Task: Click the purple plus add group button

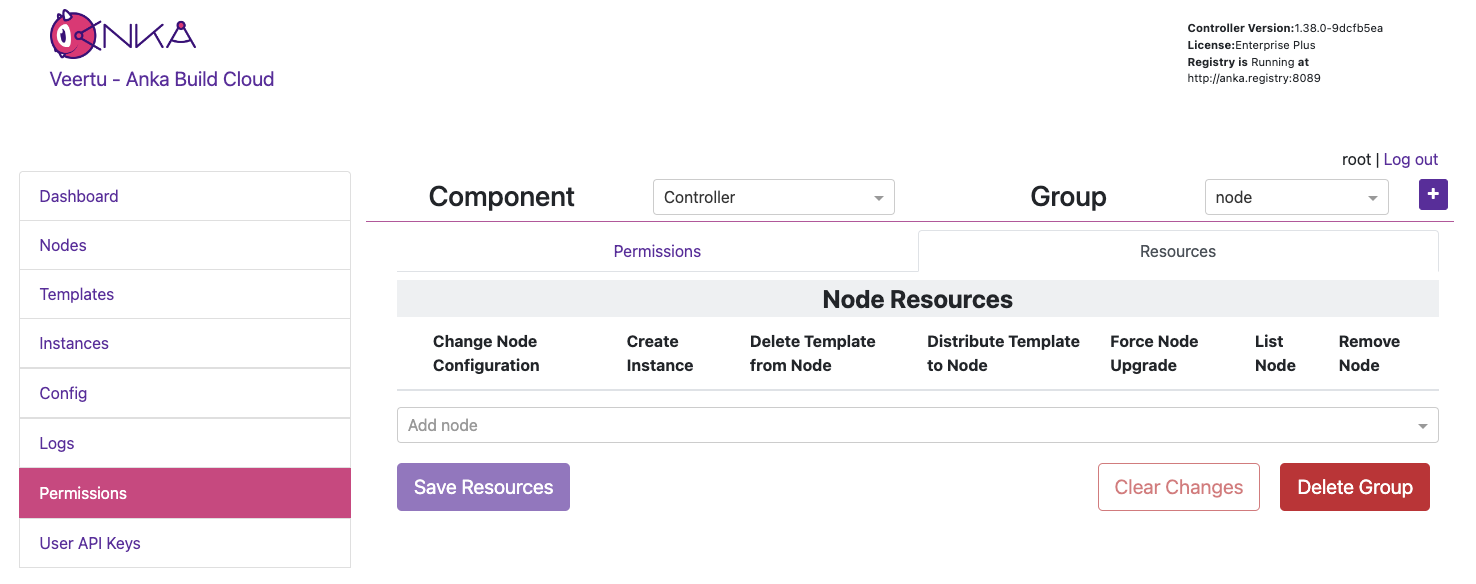Action: coord(1432,195)
